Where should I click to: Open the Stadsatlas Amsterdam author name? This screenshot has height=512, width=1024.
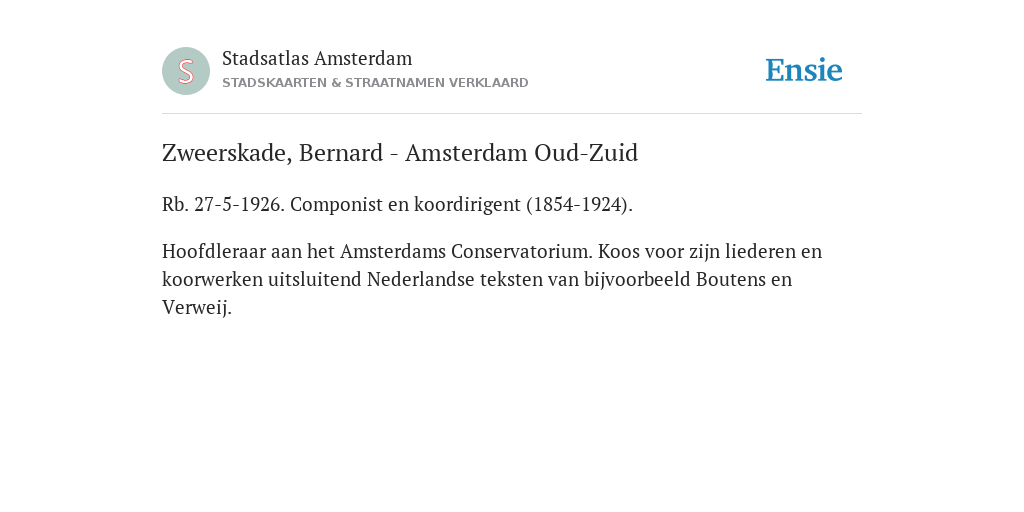[317, 58]
